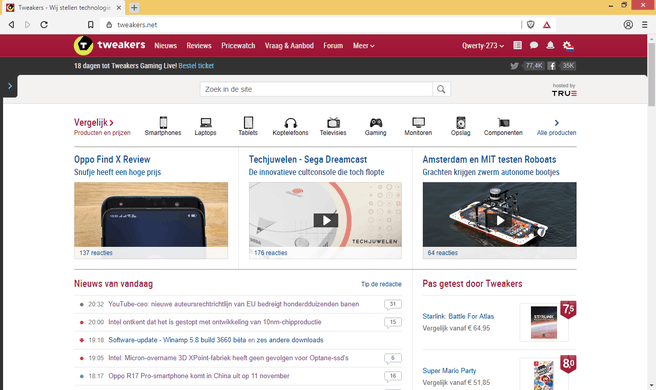Open the Intel 10nm-chipproductie news item
656x390 pixels.
(215, 322)
